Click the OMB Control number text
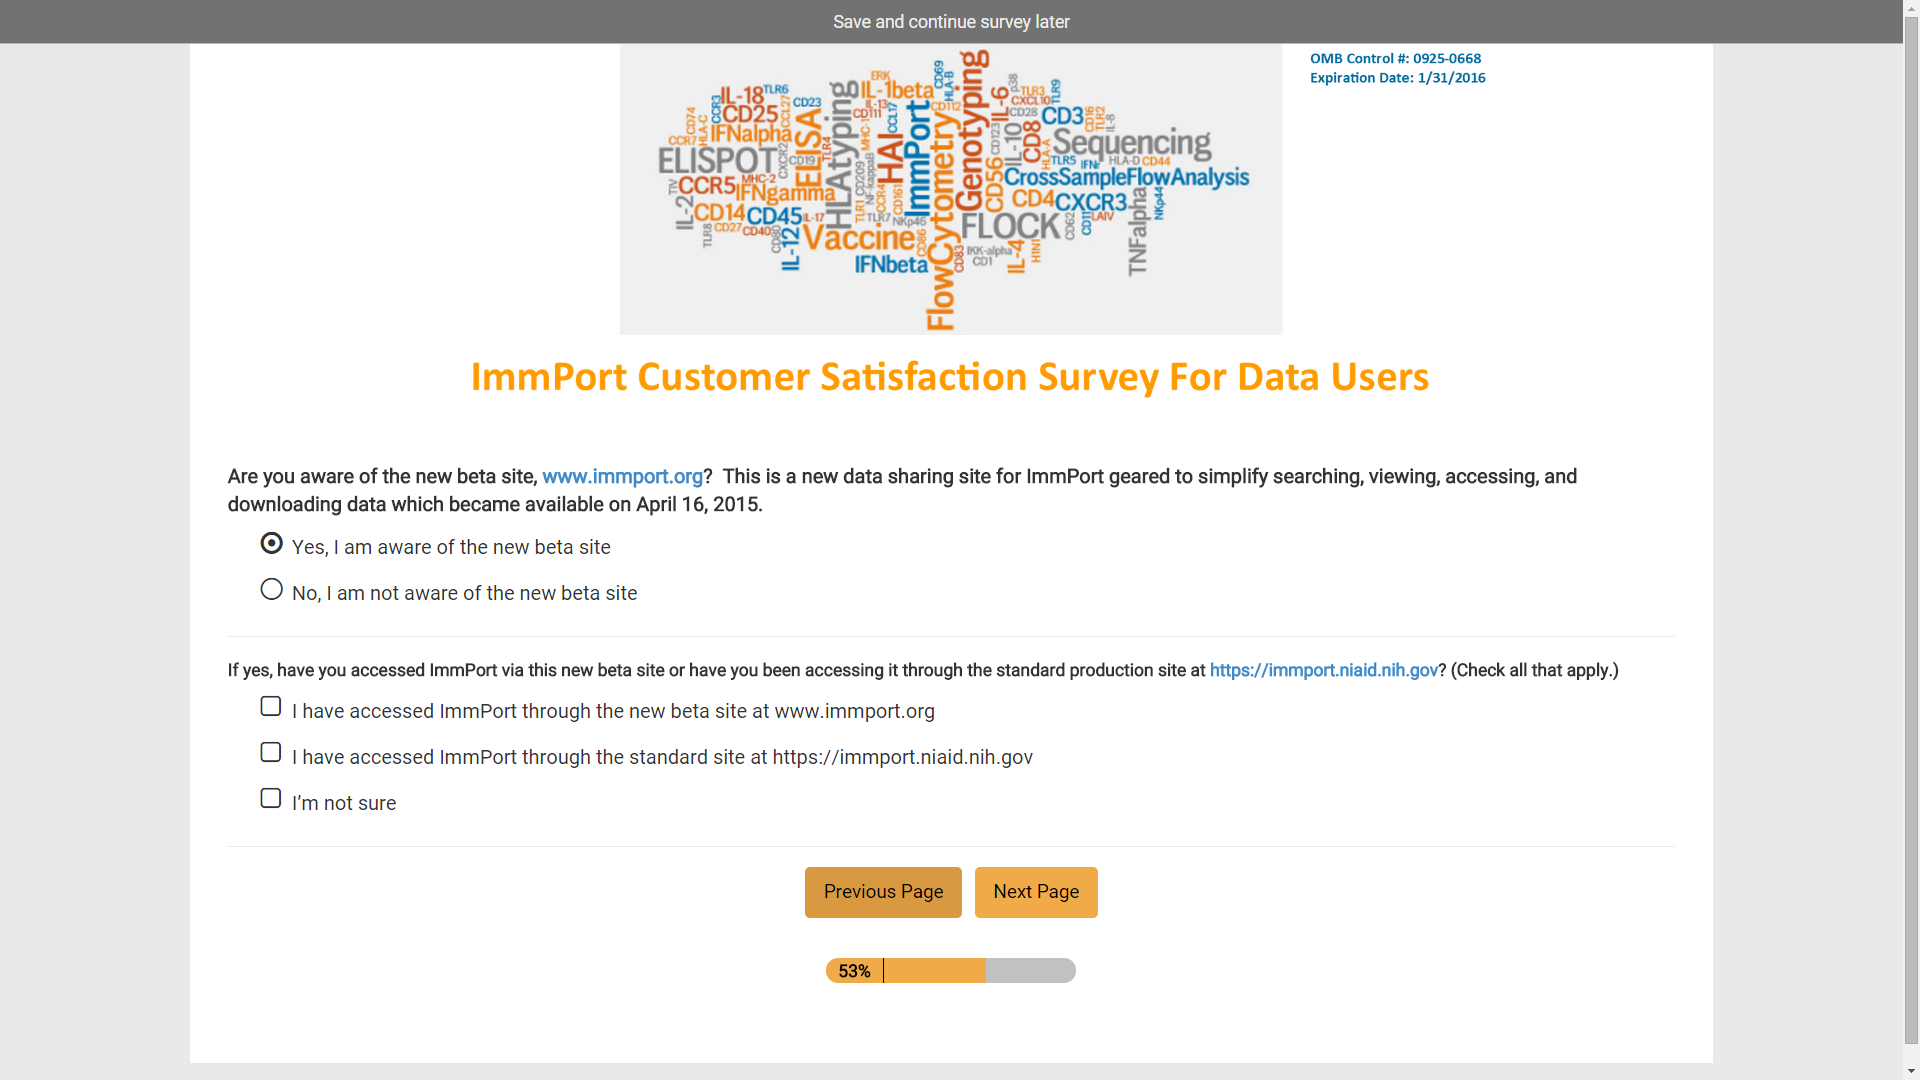The height and width of the screenshot is (1080, 1920). pos(1395,59)
